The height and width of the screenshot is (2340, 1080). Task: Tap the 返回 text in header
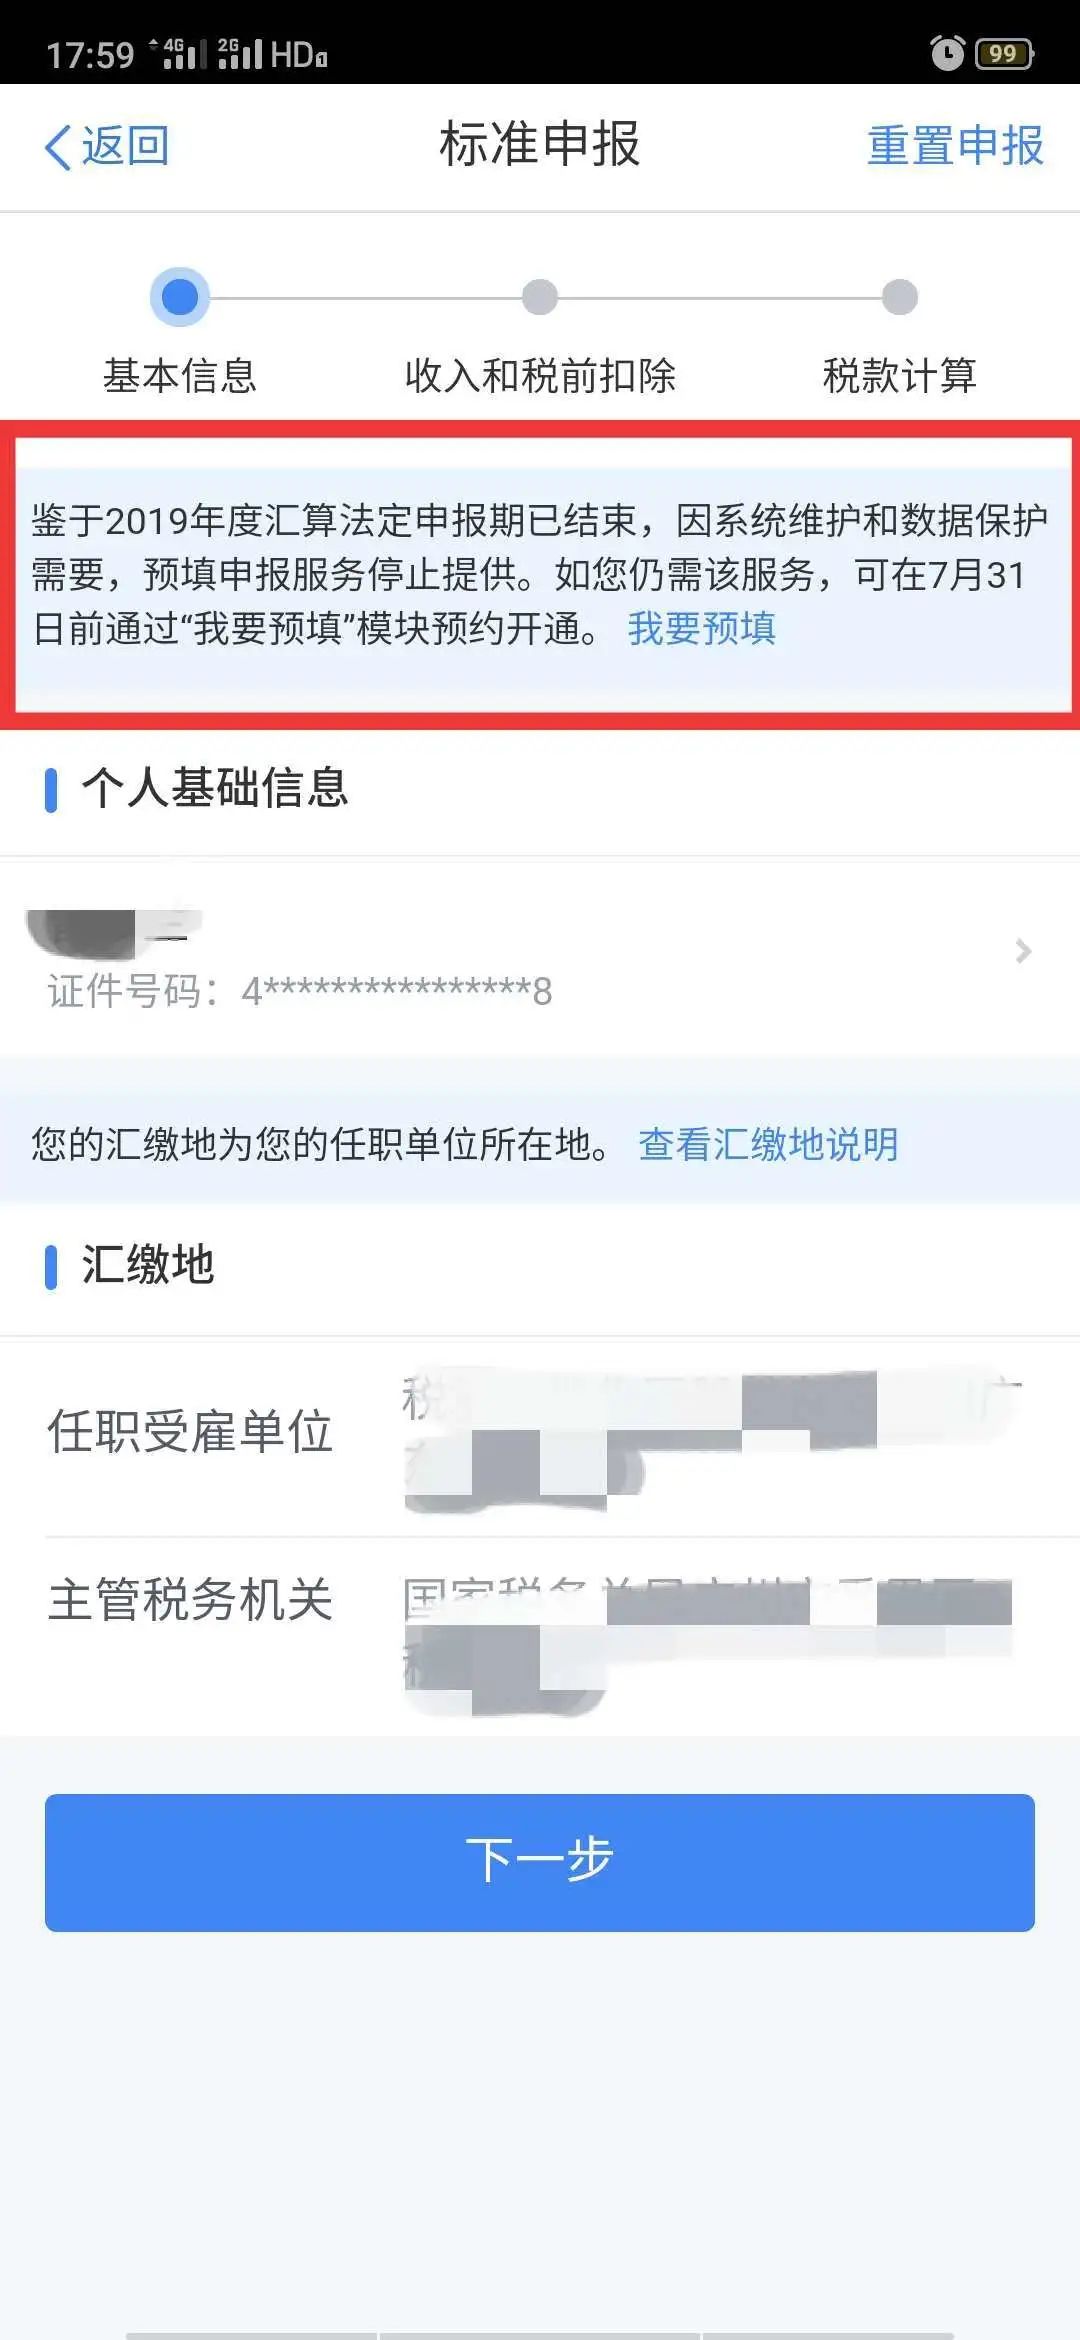coord(125,146)
